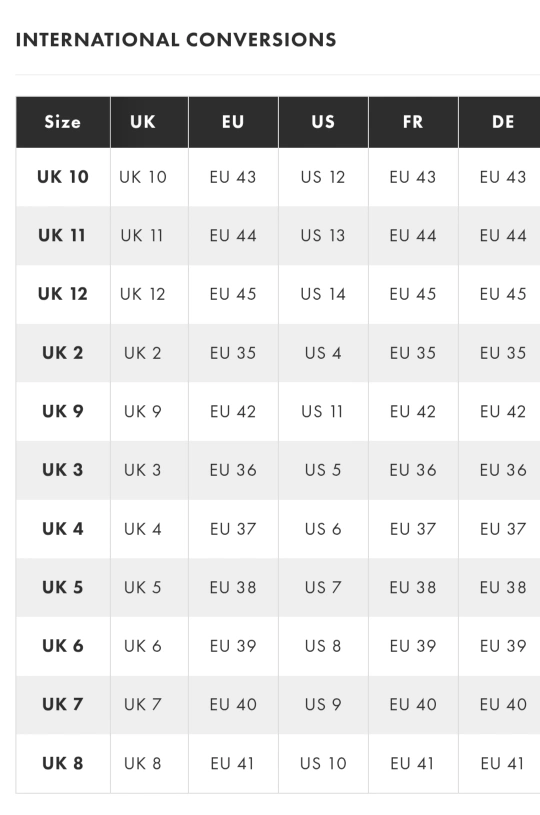Screen dimensions: 540x815
Task: Click the Size column header
Action: pyautogui.click(x=63, y=122)
